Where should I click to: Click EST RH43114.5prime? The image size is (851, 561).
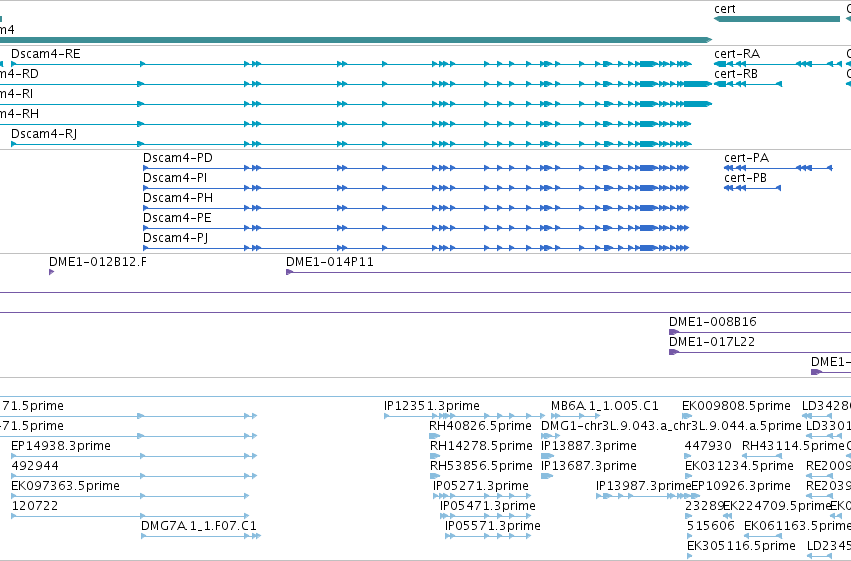(793, 446)
